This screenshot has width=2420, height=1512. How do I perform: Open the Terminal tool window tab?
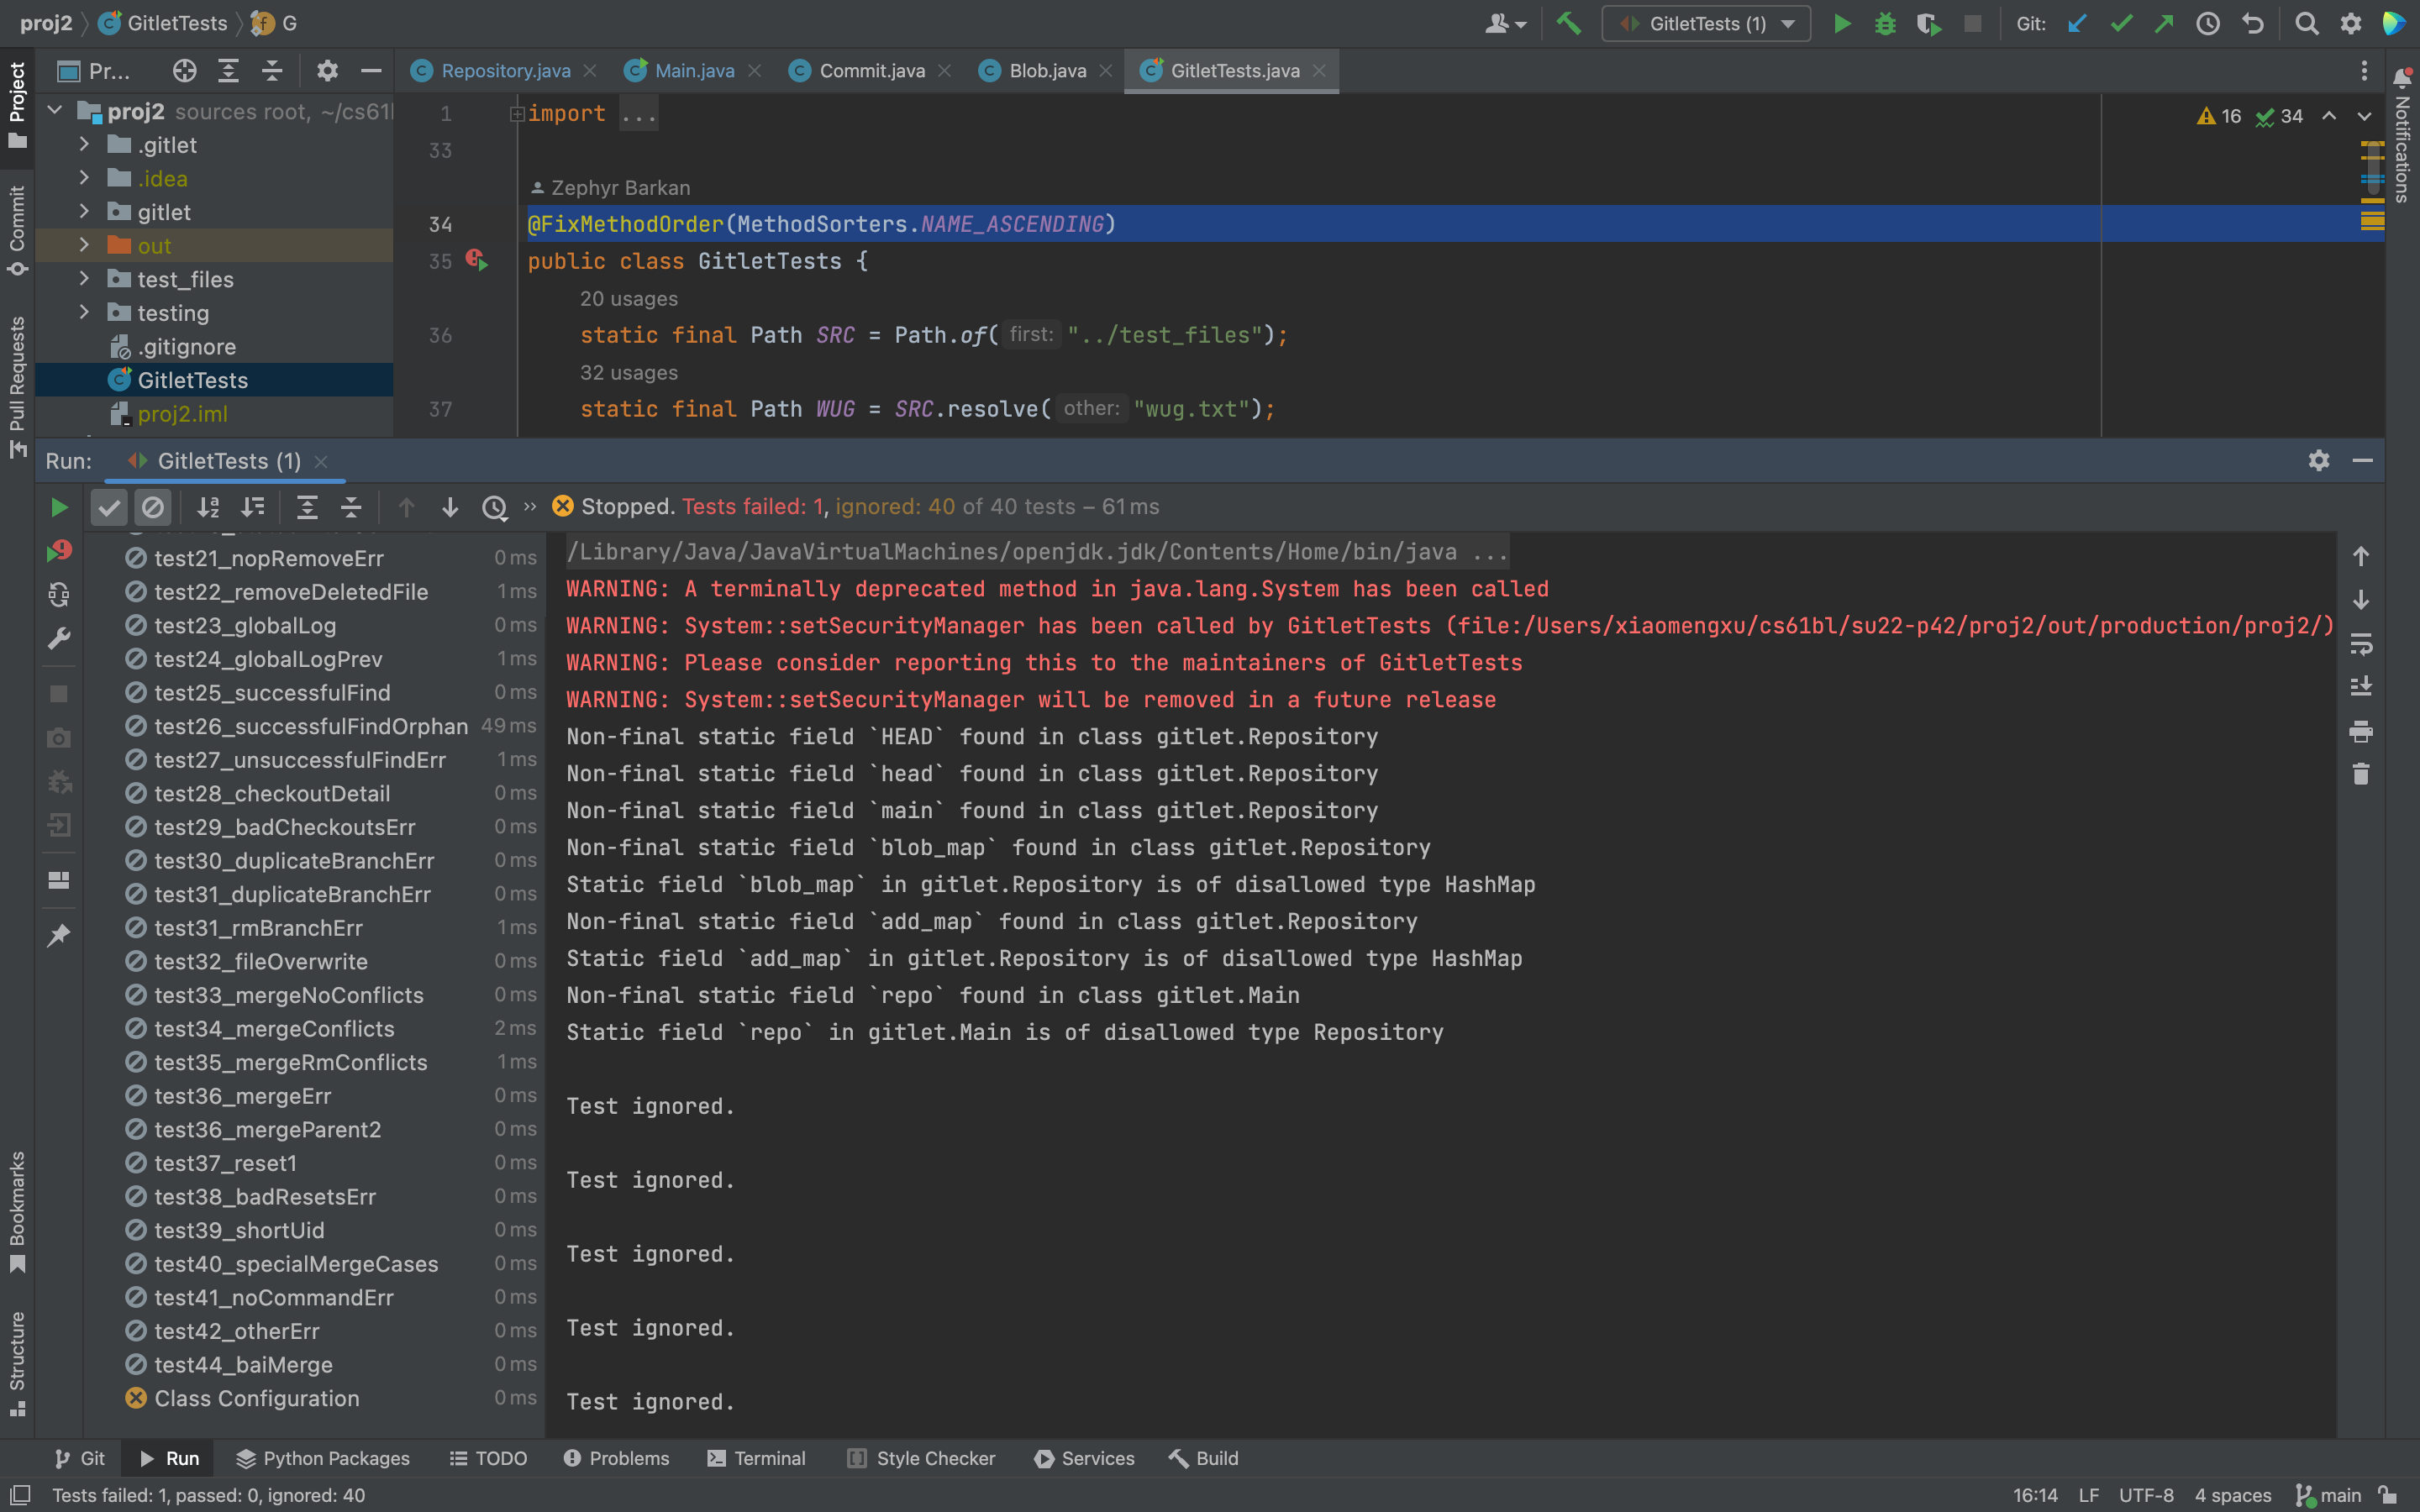coord(756,1458)
